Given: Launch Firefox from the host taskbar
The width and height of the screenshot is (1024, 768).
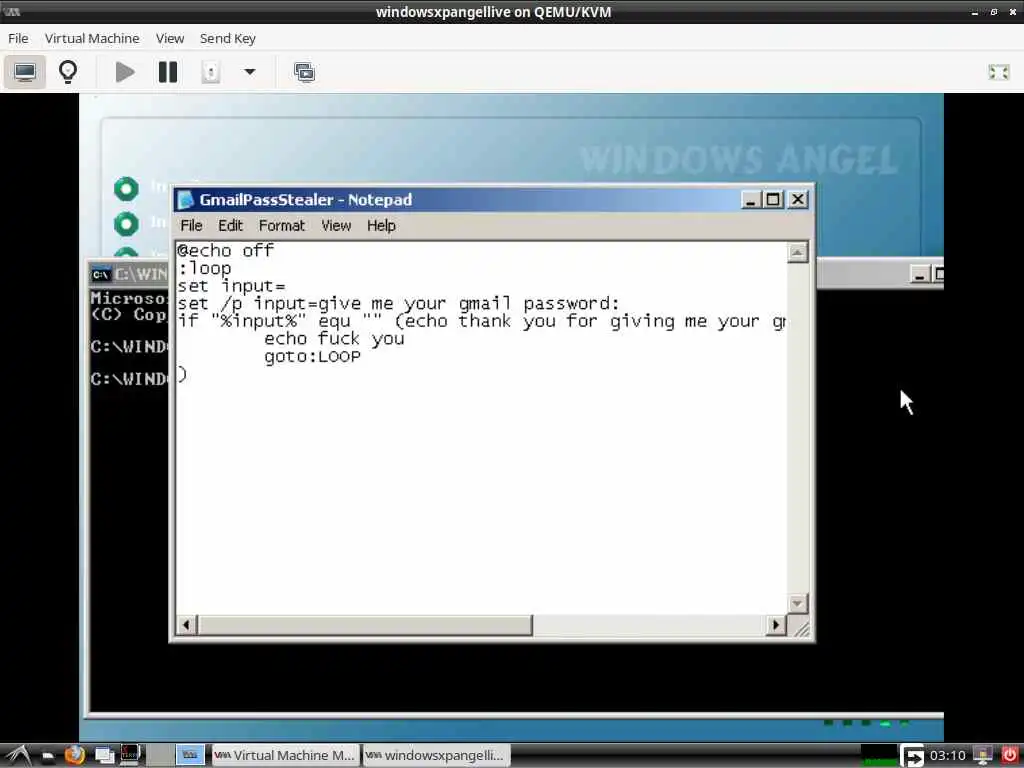Looking at the screenshot, I should point(75,756).
